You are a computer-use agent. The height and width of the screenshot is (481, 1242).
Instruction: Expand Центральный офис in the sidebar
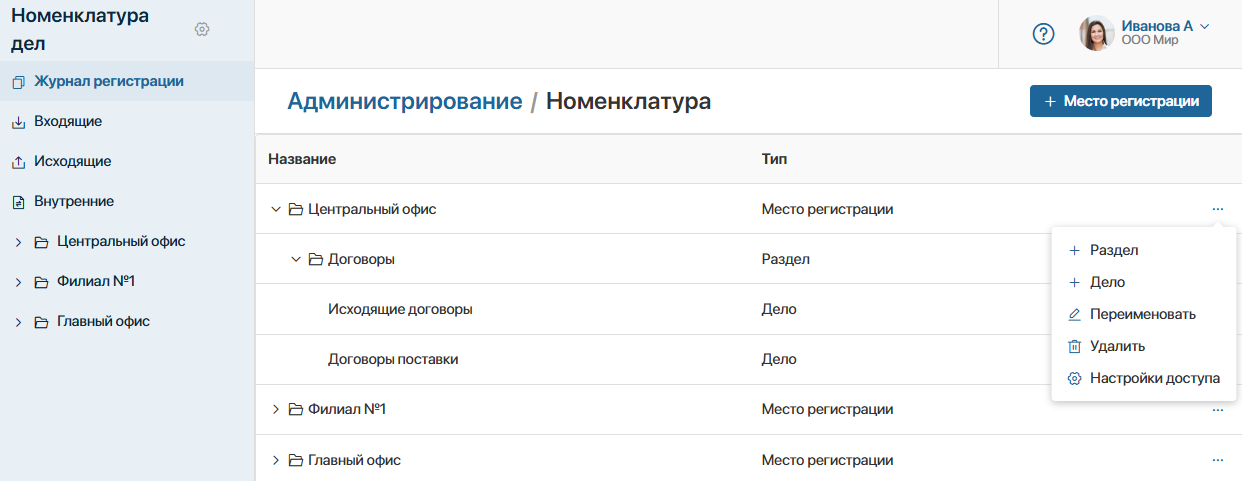[x=18, y=242]
